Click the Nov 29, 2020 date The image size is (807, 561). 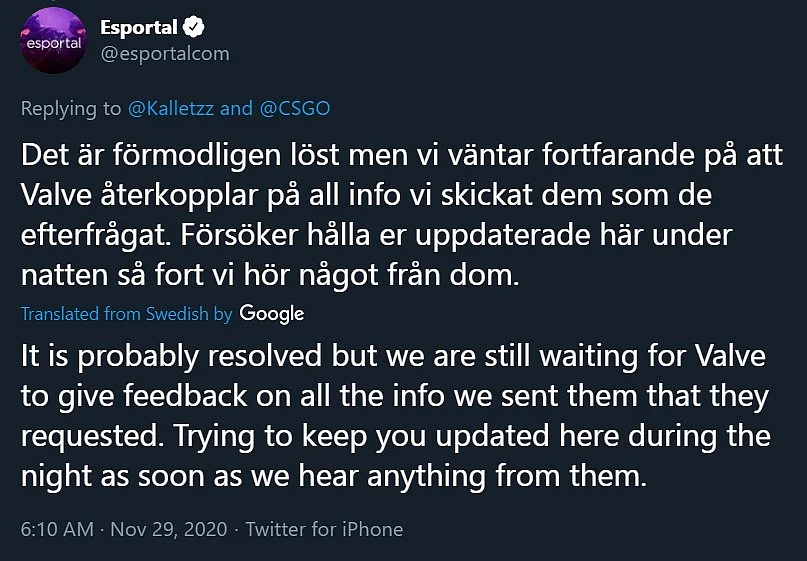pos(169,529)
